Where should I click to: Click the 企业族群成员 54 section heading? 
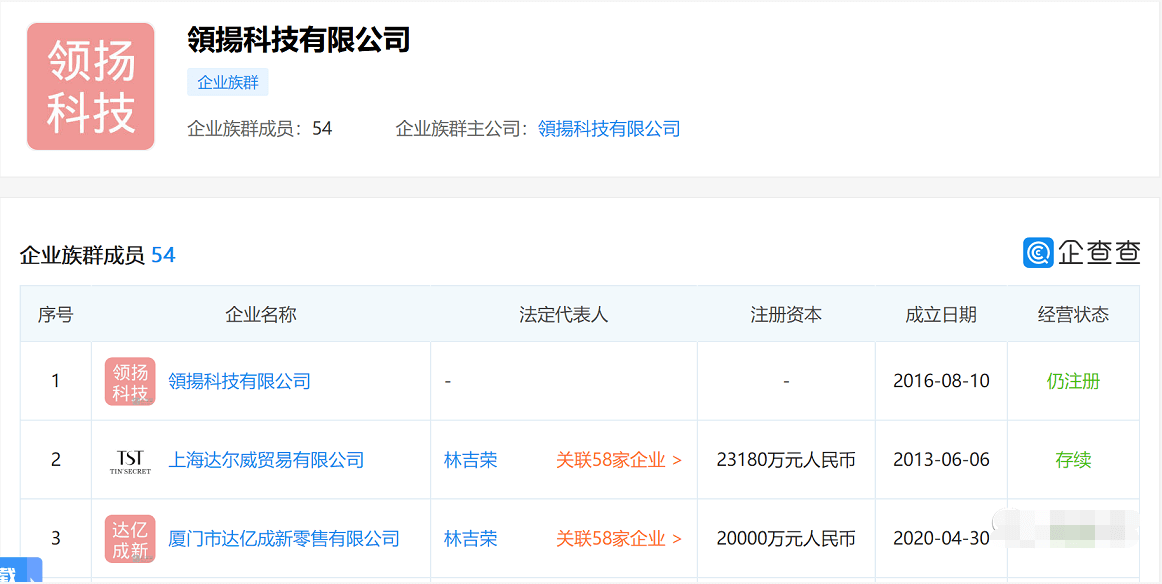point(97,256)
